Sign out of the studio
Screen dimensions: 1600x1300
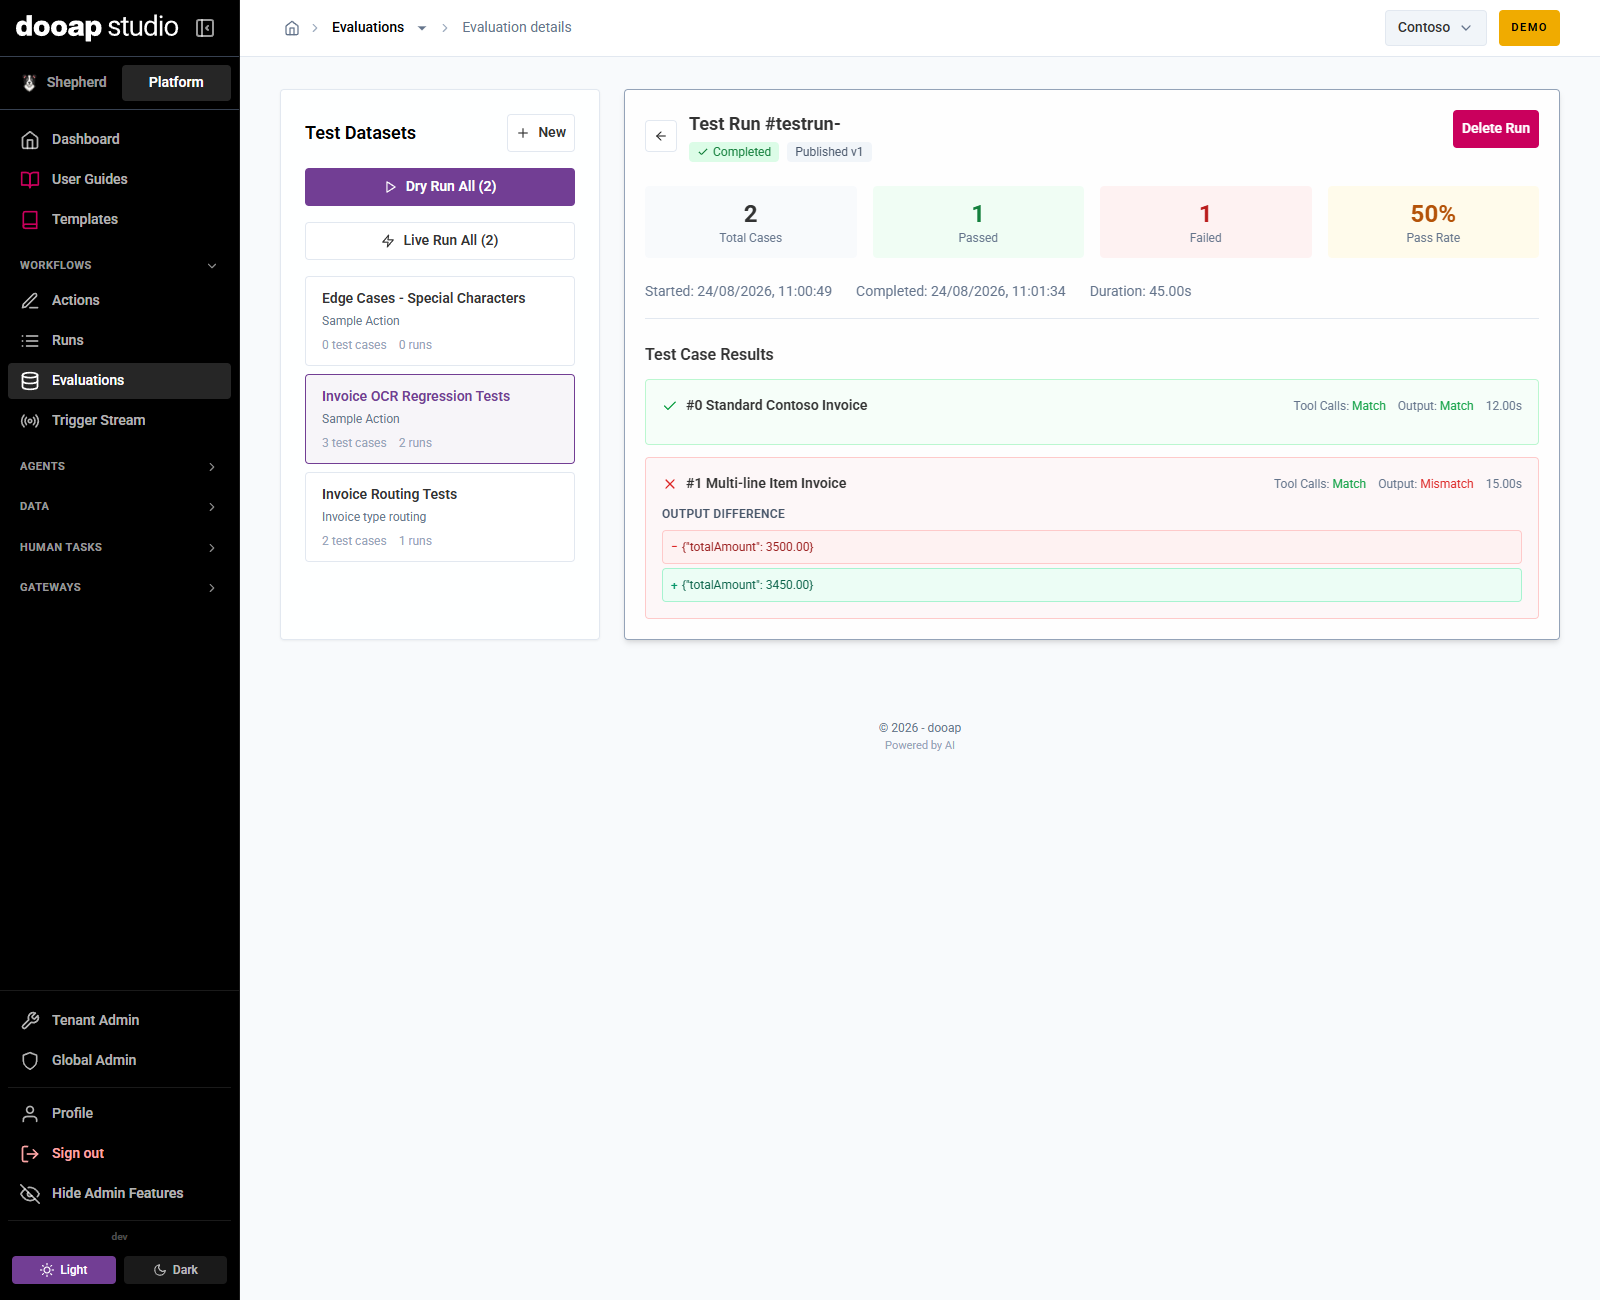click(x=119, y=1153)
